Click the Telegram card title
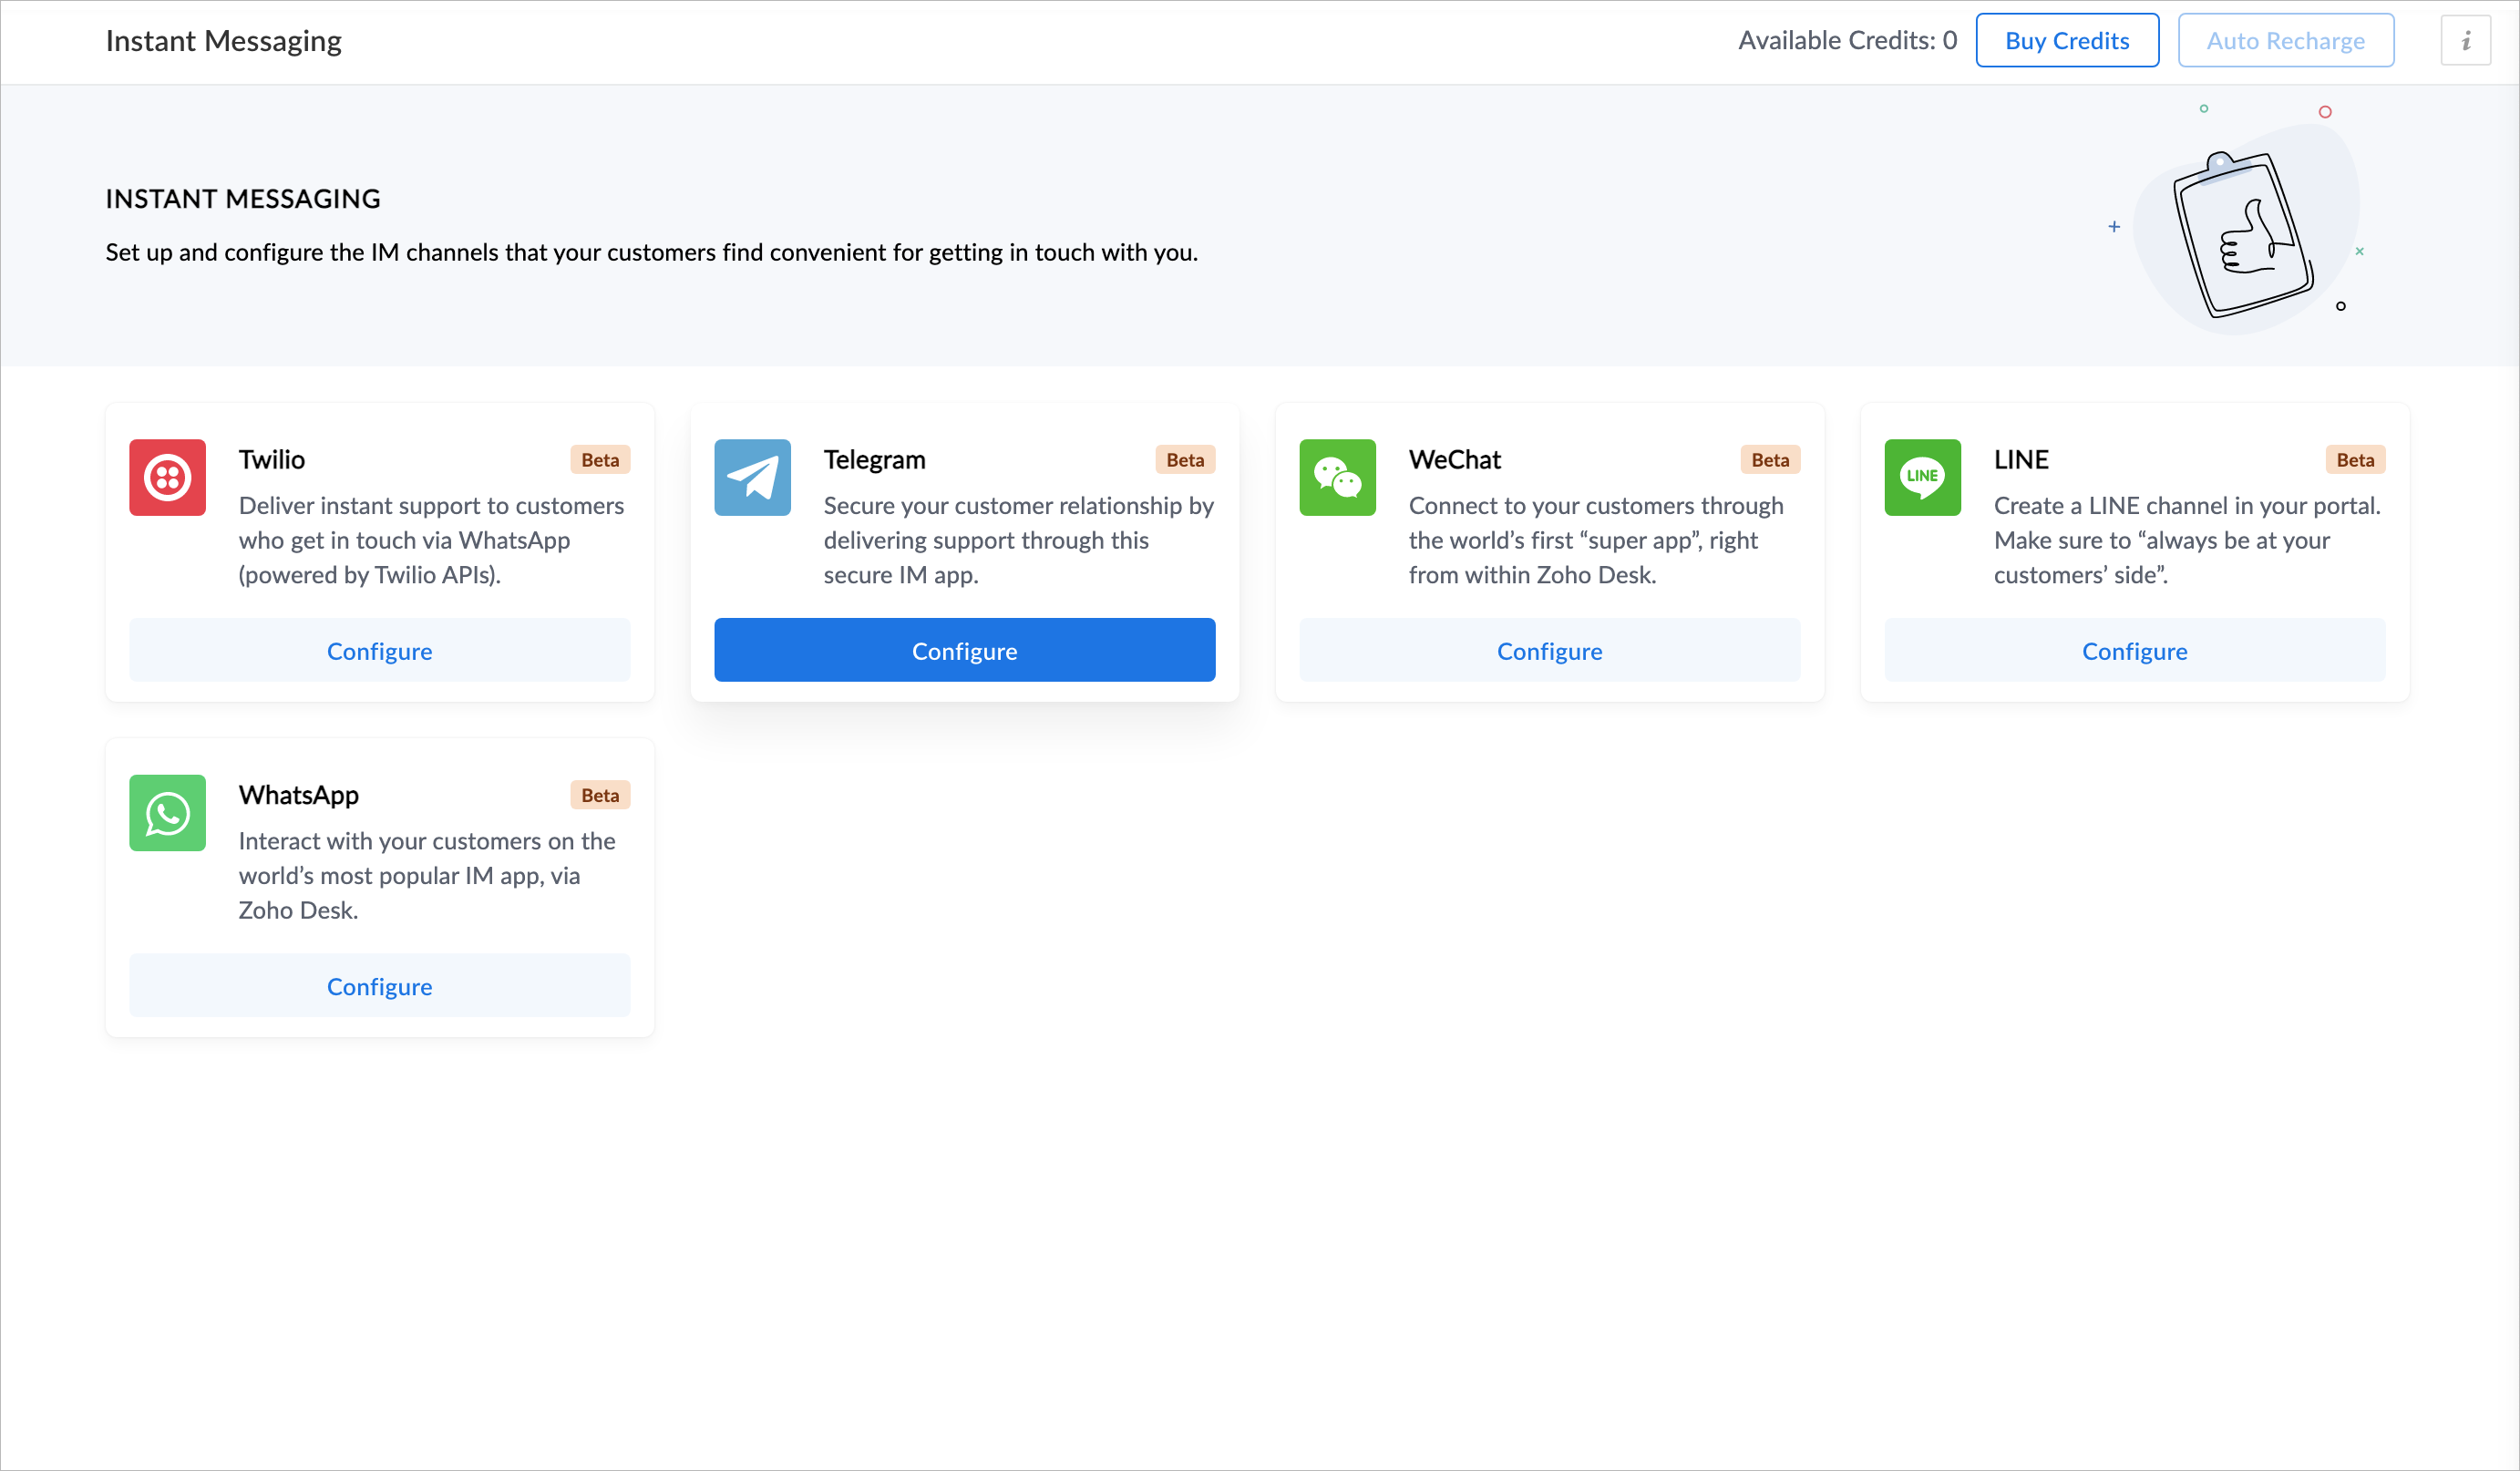Image resolution: width=2520 pixels, height=1471 pixels. [874, 459]
